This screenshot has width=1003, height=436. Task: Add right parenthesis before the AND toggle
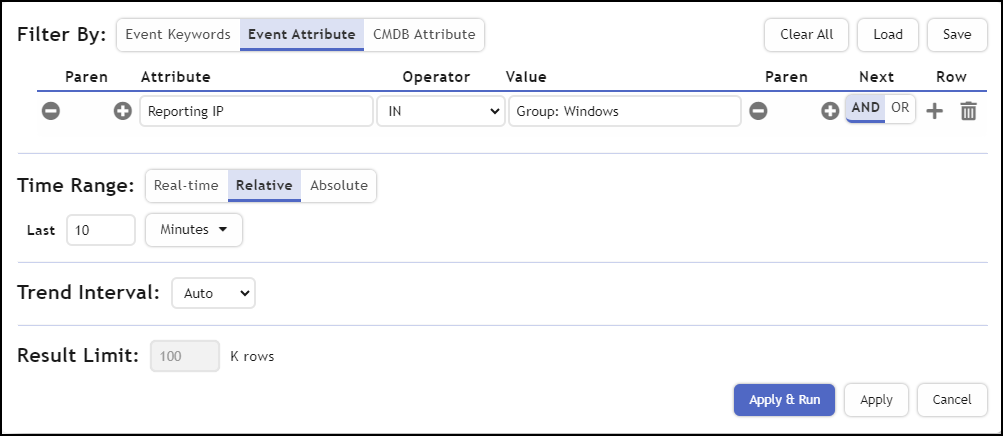pyautogui.click(x=830, y=111)
